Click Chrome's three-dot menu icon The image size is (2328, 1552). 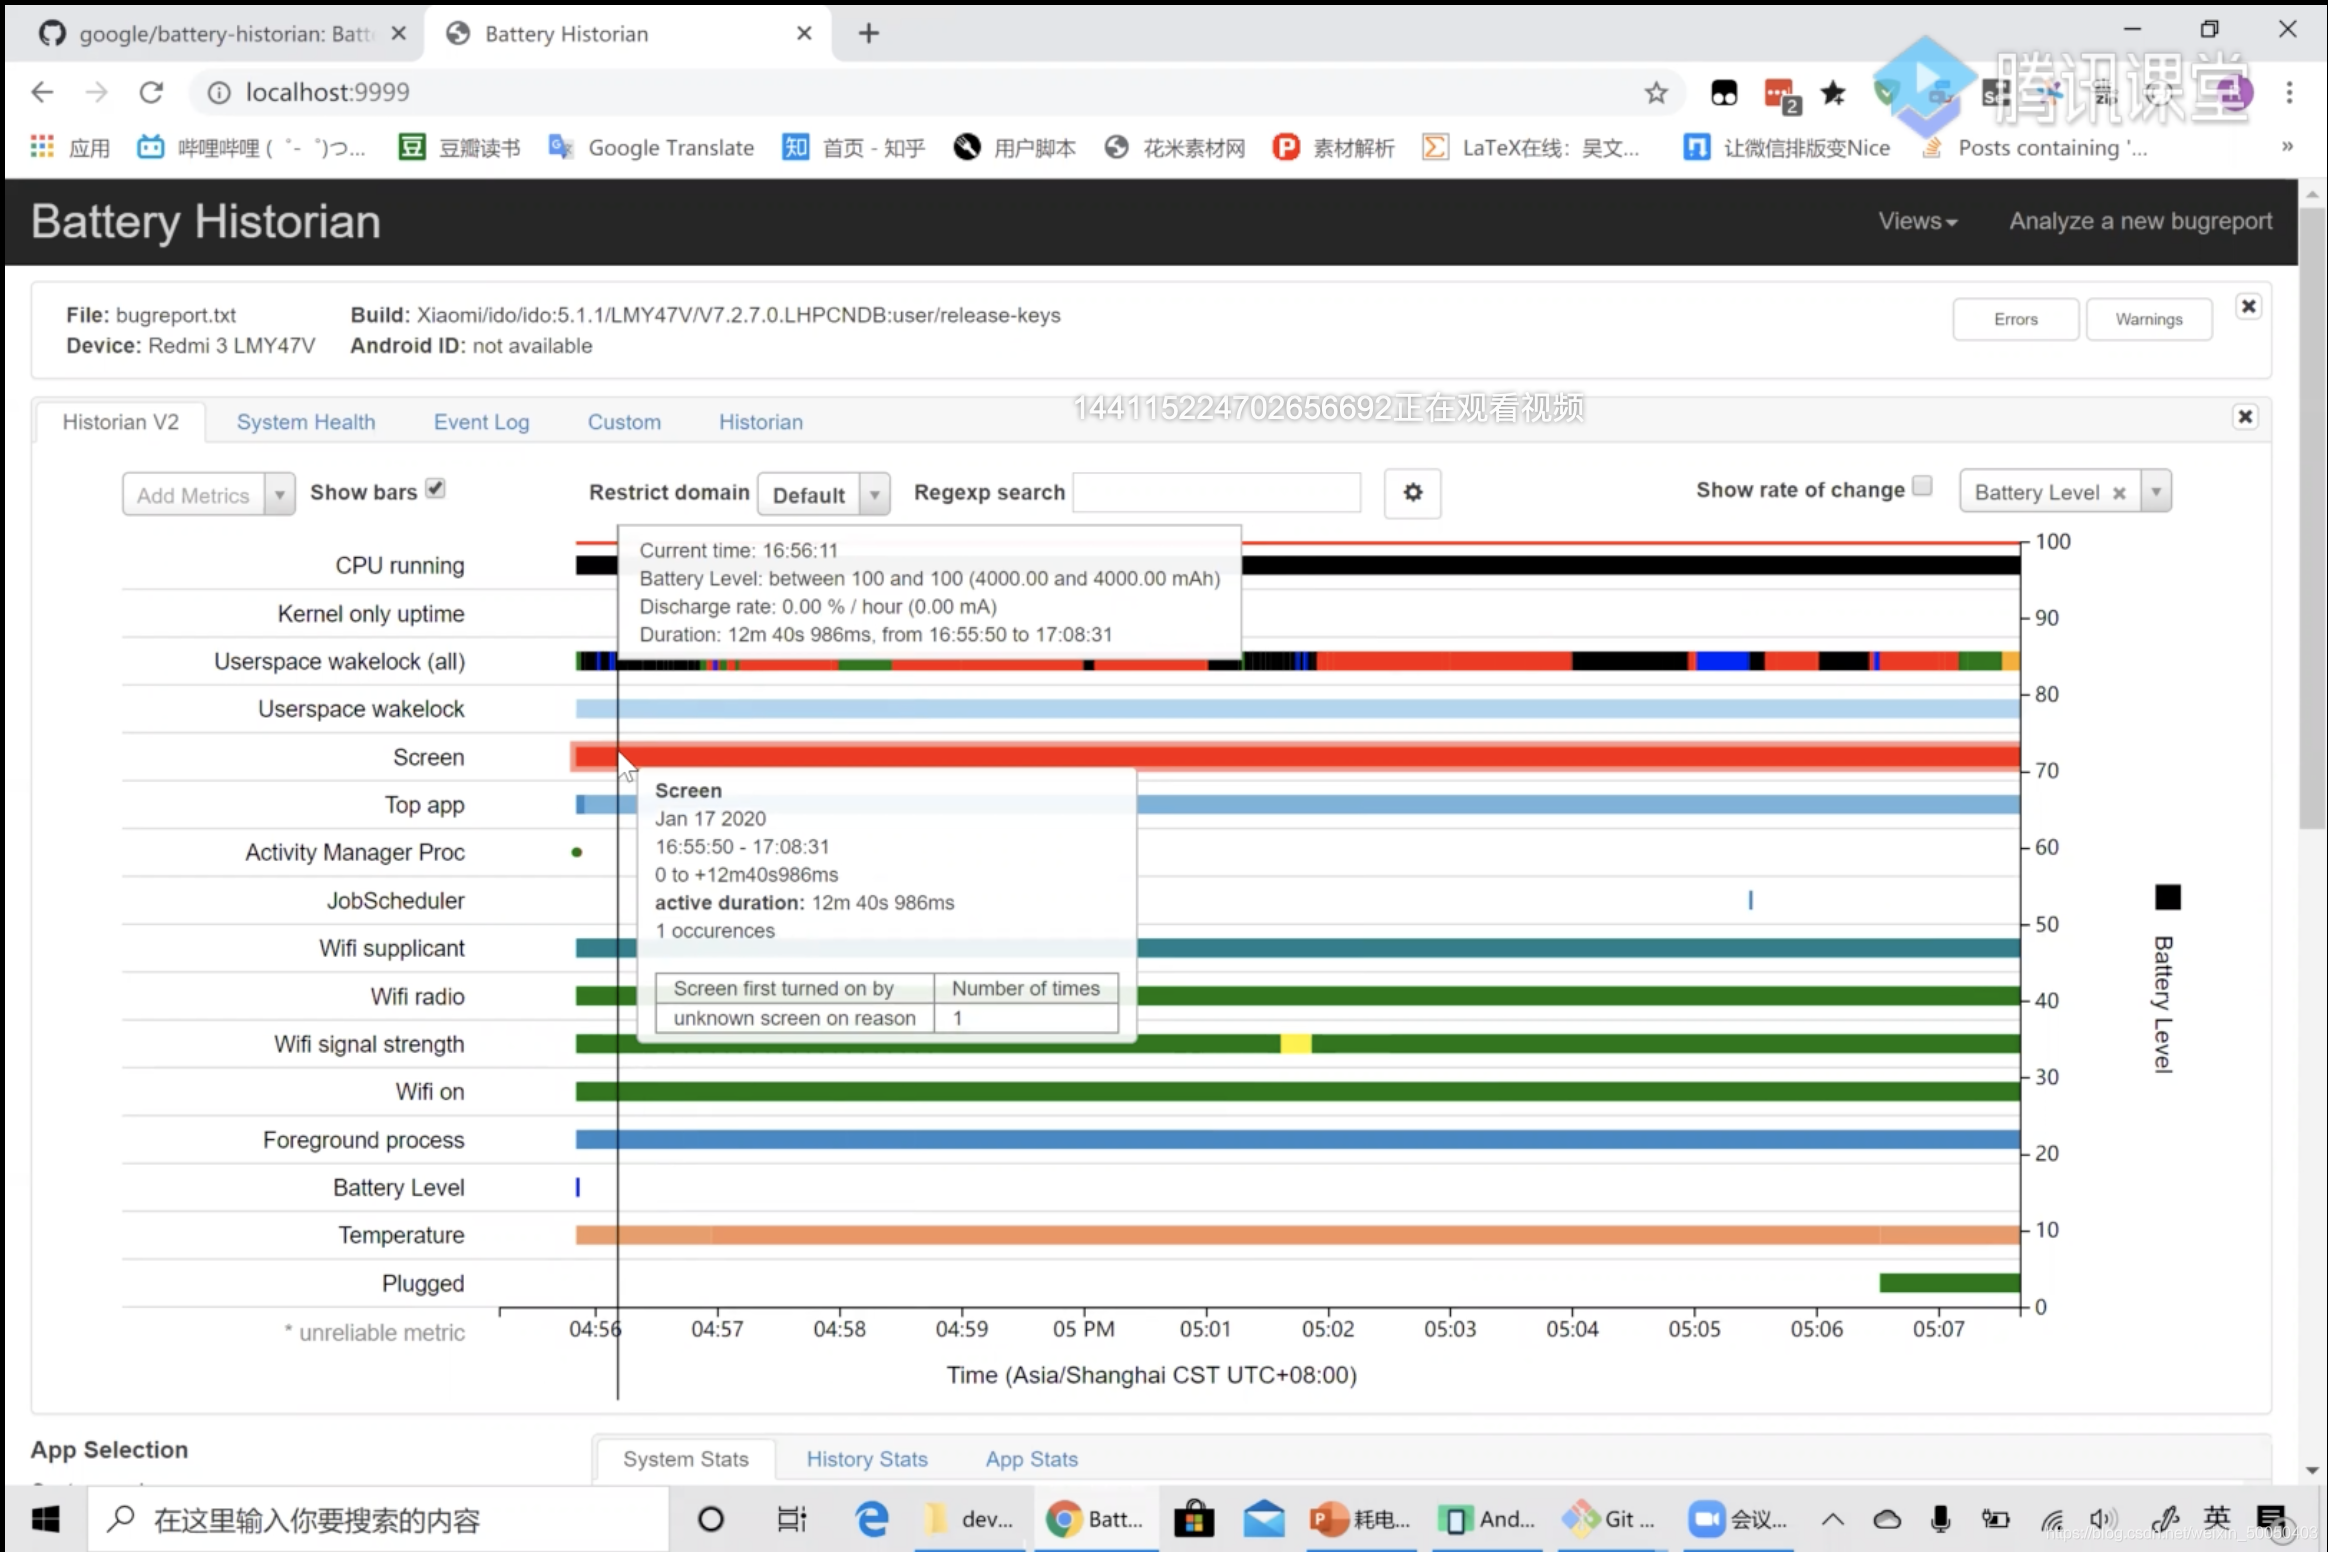click(x=2289, y=92)
